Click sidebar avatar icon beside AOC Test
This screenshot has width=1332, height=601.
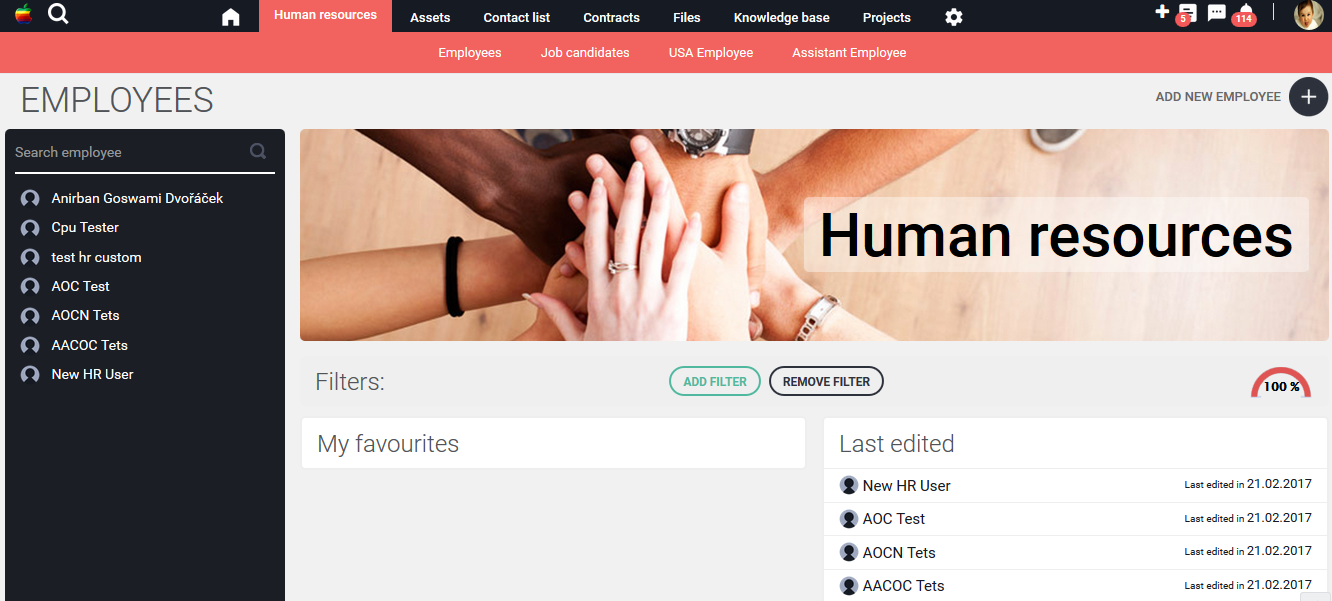tap(30, 287)
